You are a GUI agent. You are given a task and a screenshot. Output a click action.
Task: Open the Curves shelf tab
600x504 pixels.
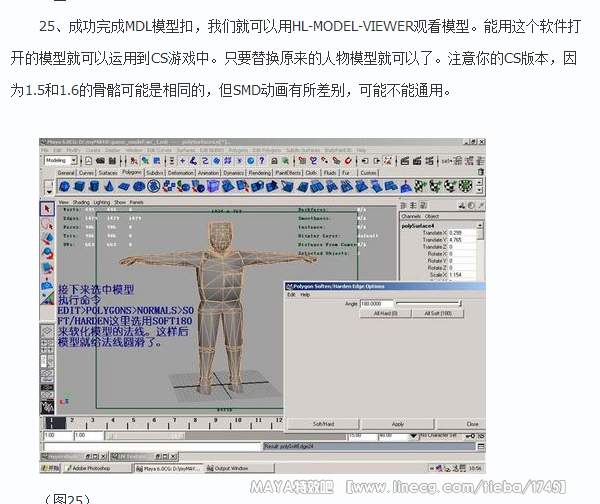click(x=86, y=173)
